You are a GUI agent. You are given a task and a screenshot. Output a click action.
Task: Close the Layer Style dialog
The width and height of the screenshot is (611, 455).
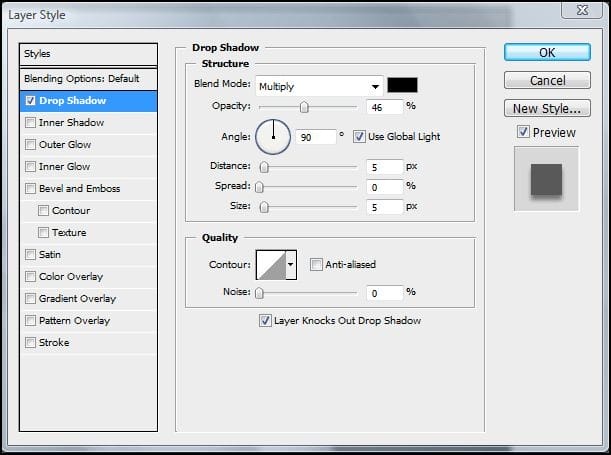[582, 10]
